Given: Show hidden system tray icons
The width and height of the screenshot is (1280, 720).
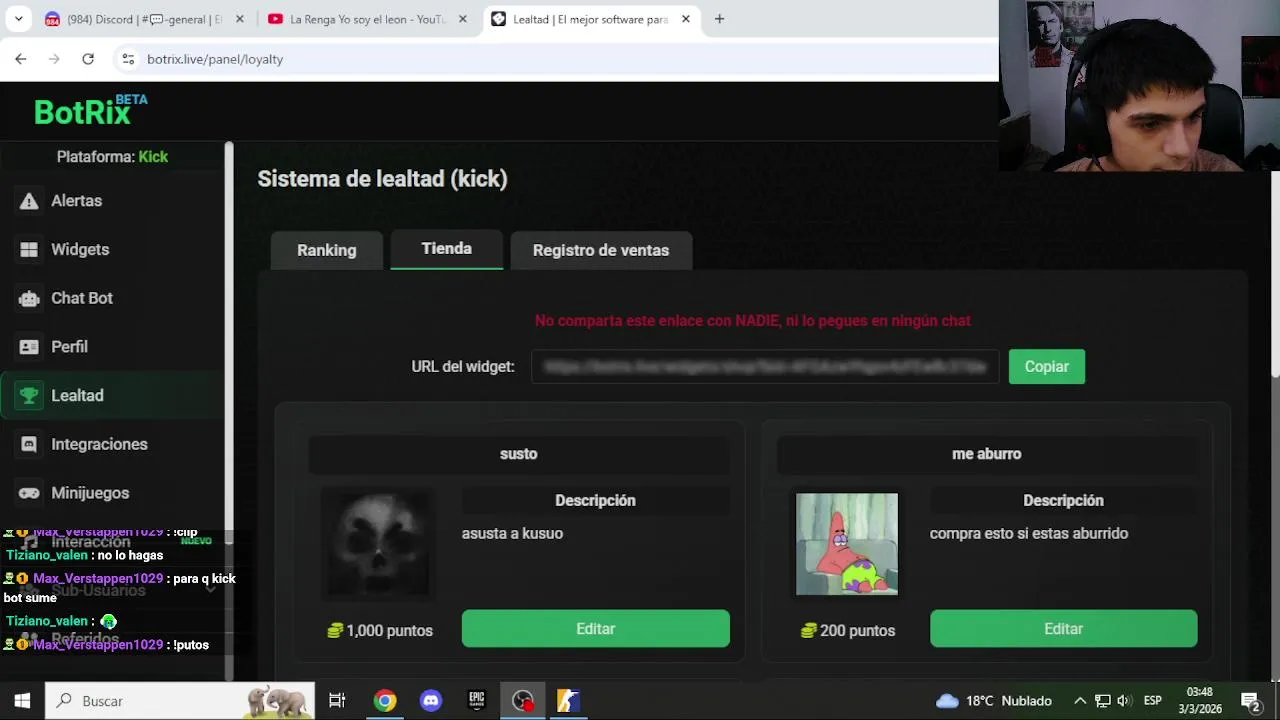Looking at the screenshot, I should (1080, 701).
